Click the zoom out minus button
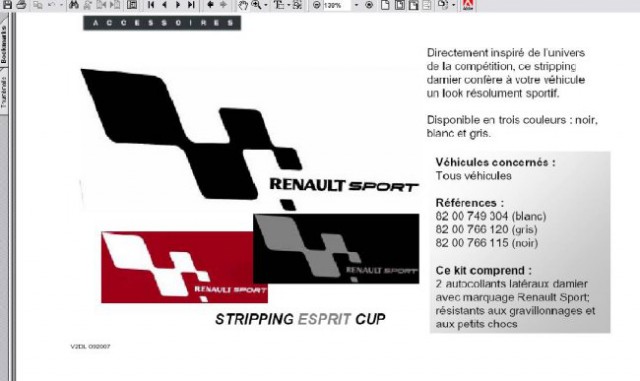Viewport: 640px width, 381px height. tap(316, 5)
